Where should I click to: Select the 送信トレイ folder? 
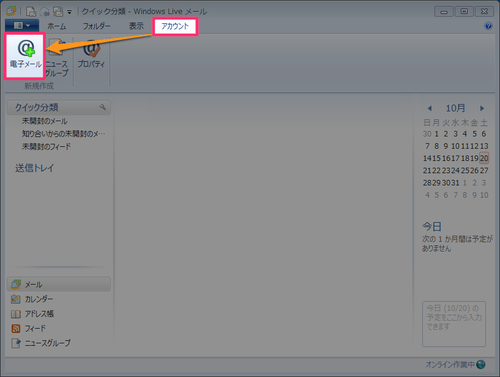34,168
